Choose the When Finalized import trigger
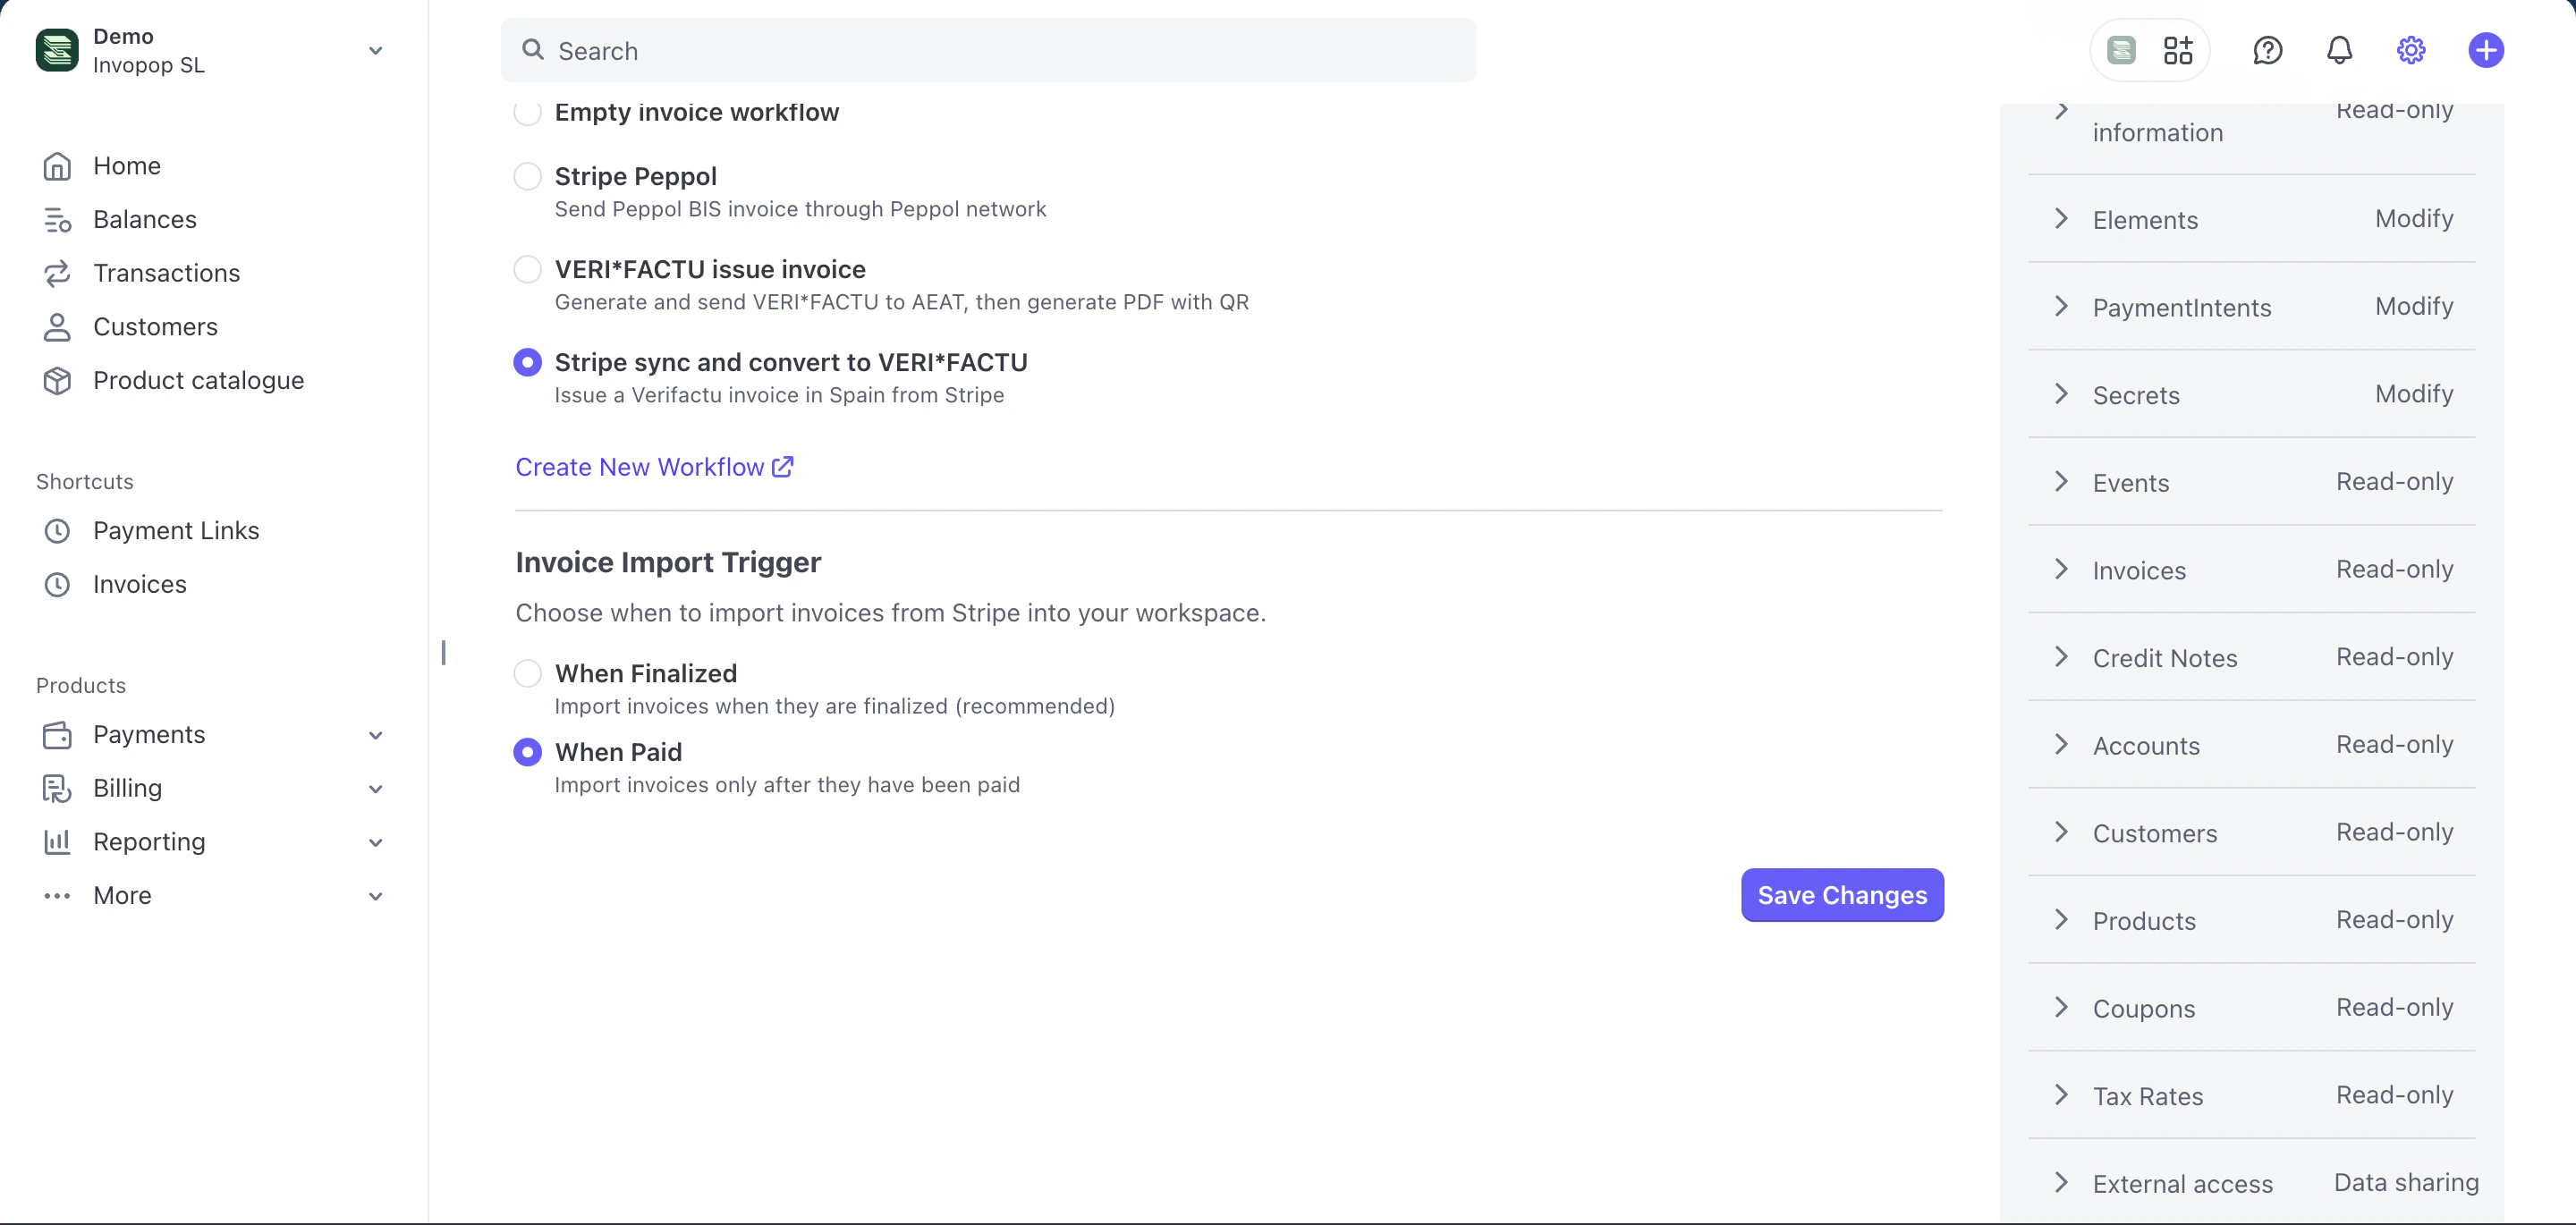Image resolution: width=2576 pixels, height=1225 pixels. click(x=527, y=672)
